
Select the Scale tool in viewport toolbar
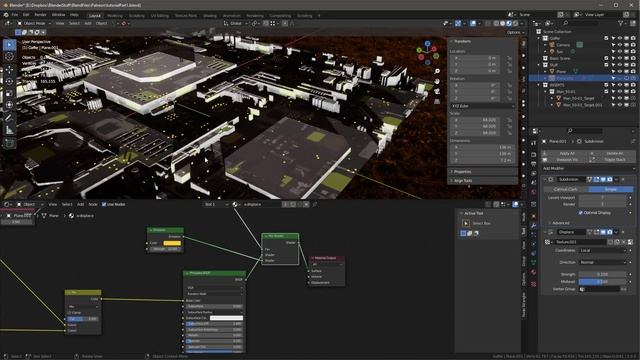click(9, 93)
